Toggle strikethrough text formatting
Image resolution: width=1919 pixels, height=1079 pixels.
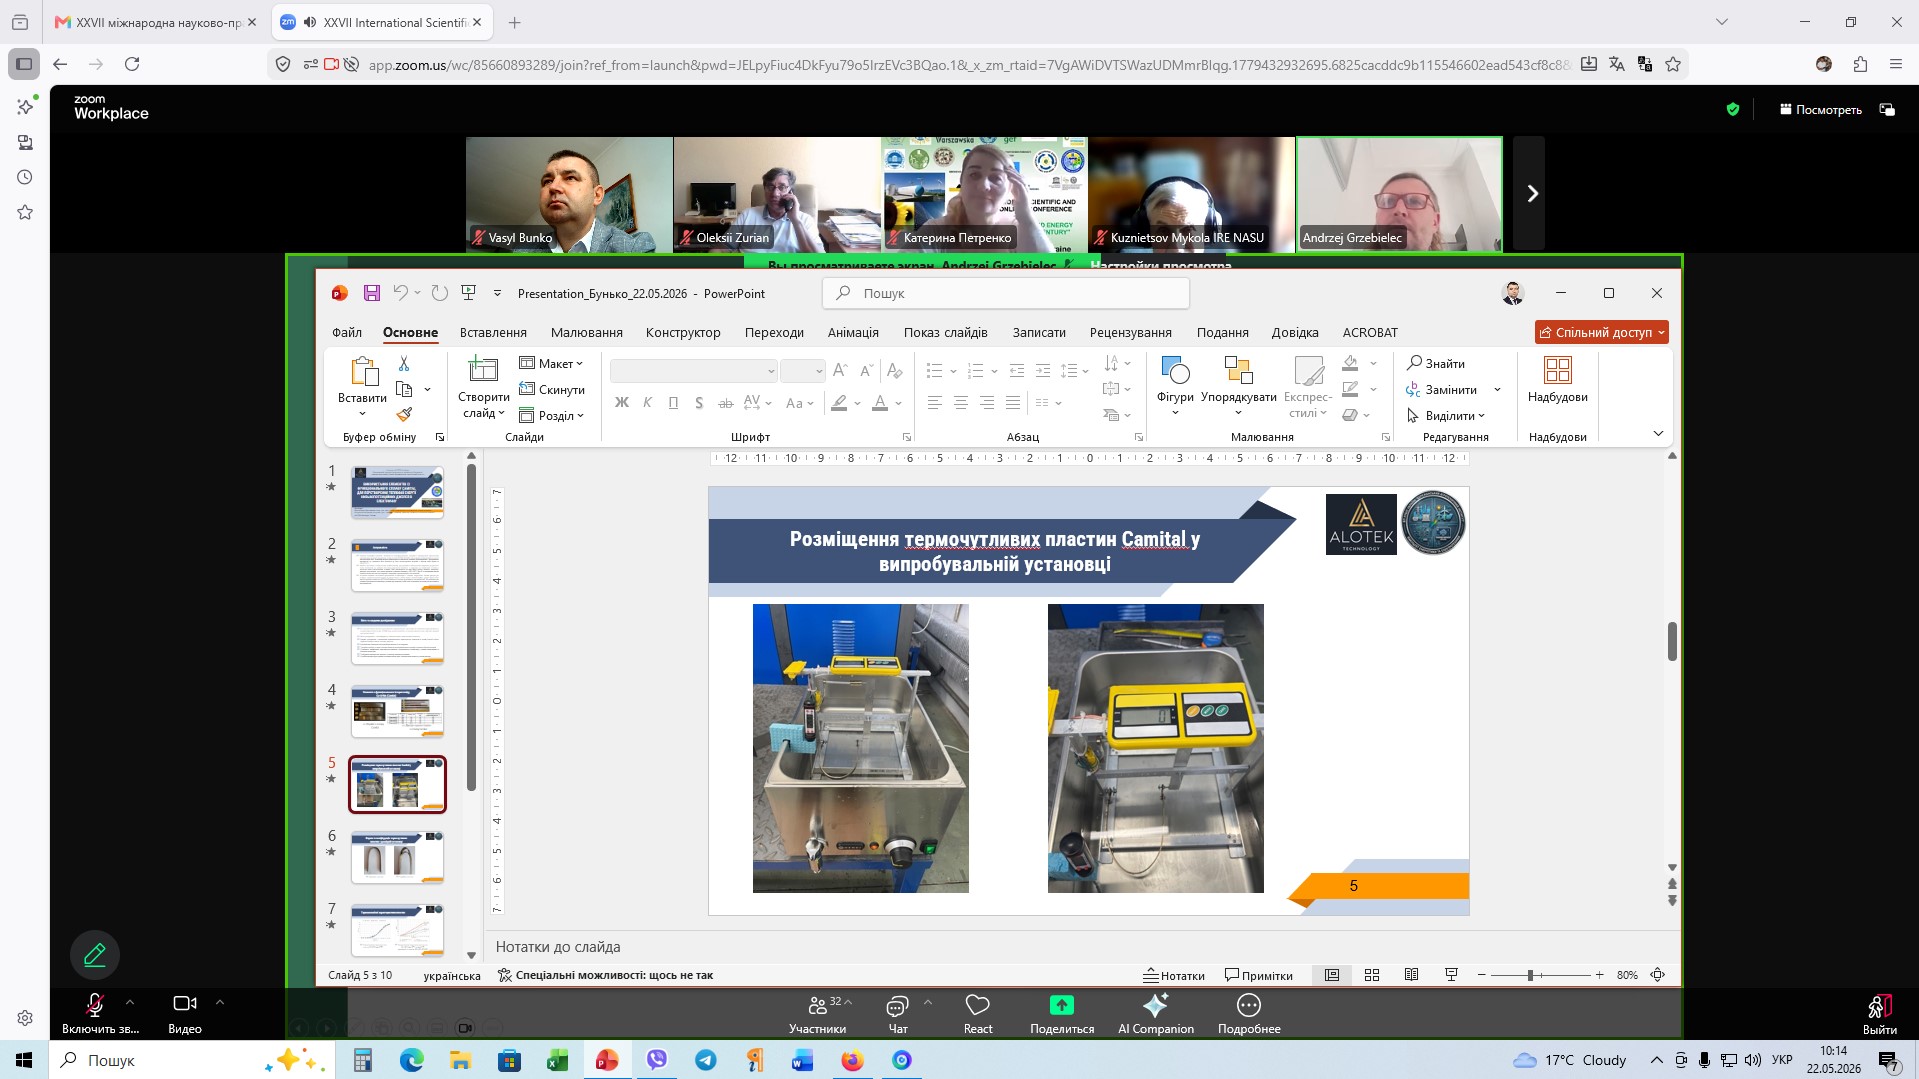[725, 403]
